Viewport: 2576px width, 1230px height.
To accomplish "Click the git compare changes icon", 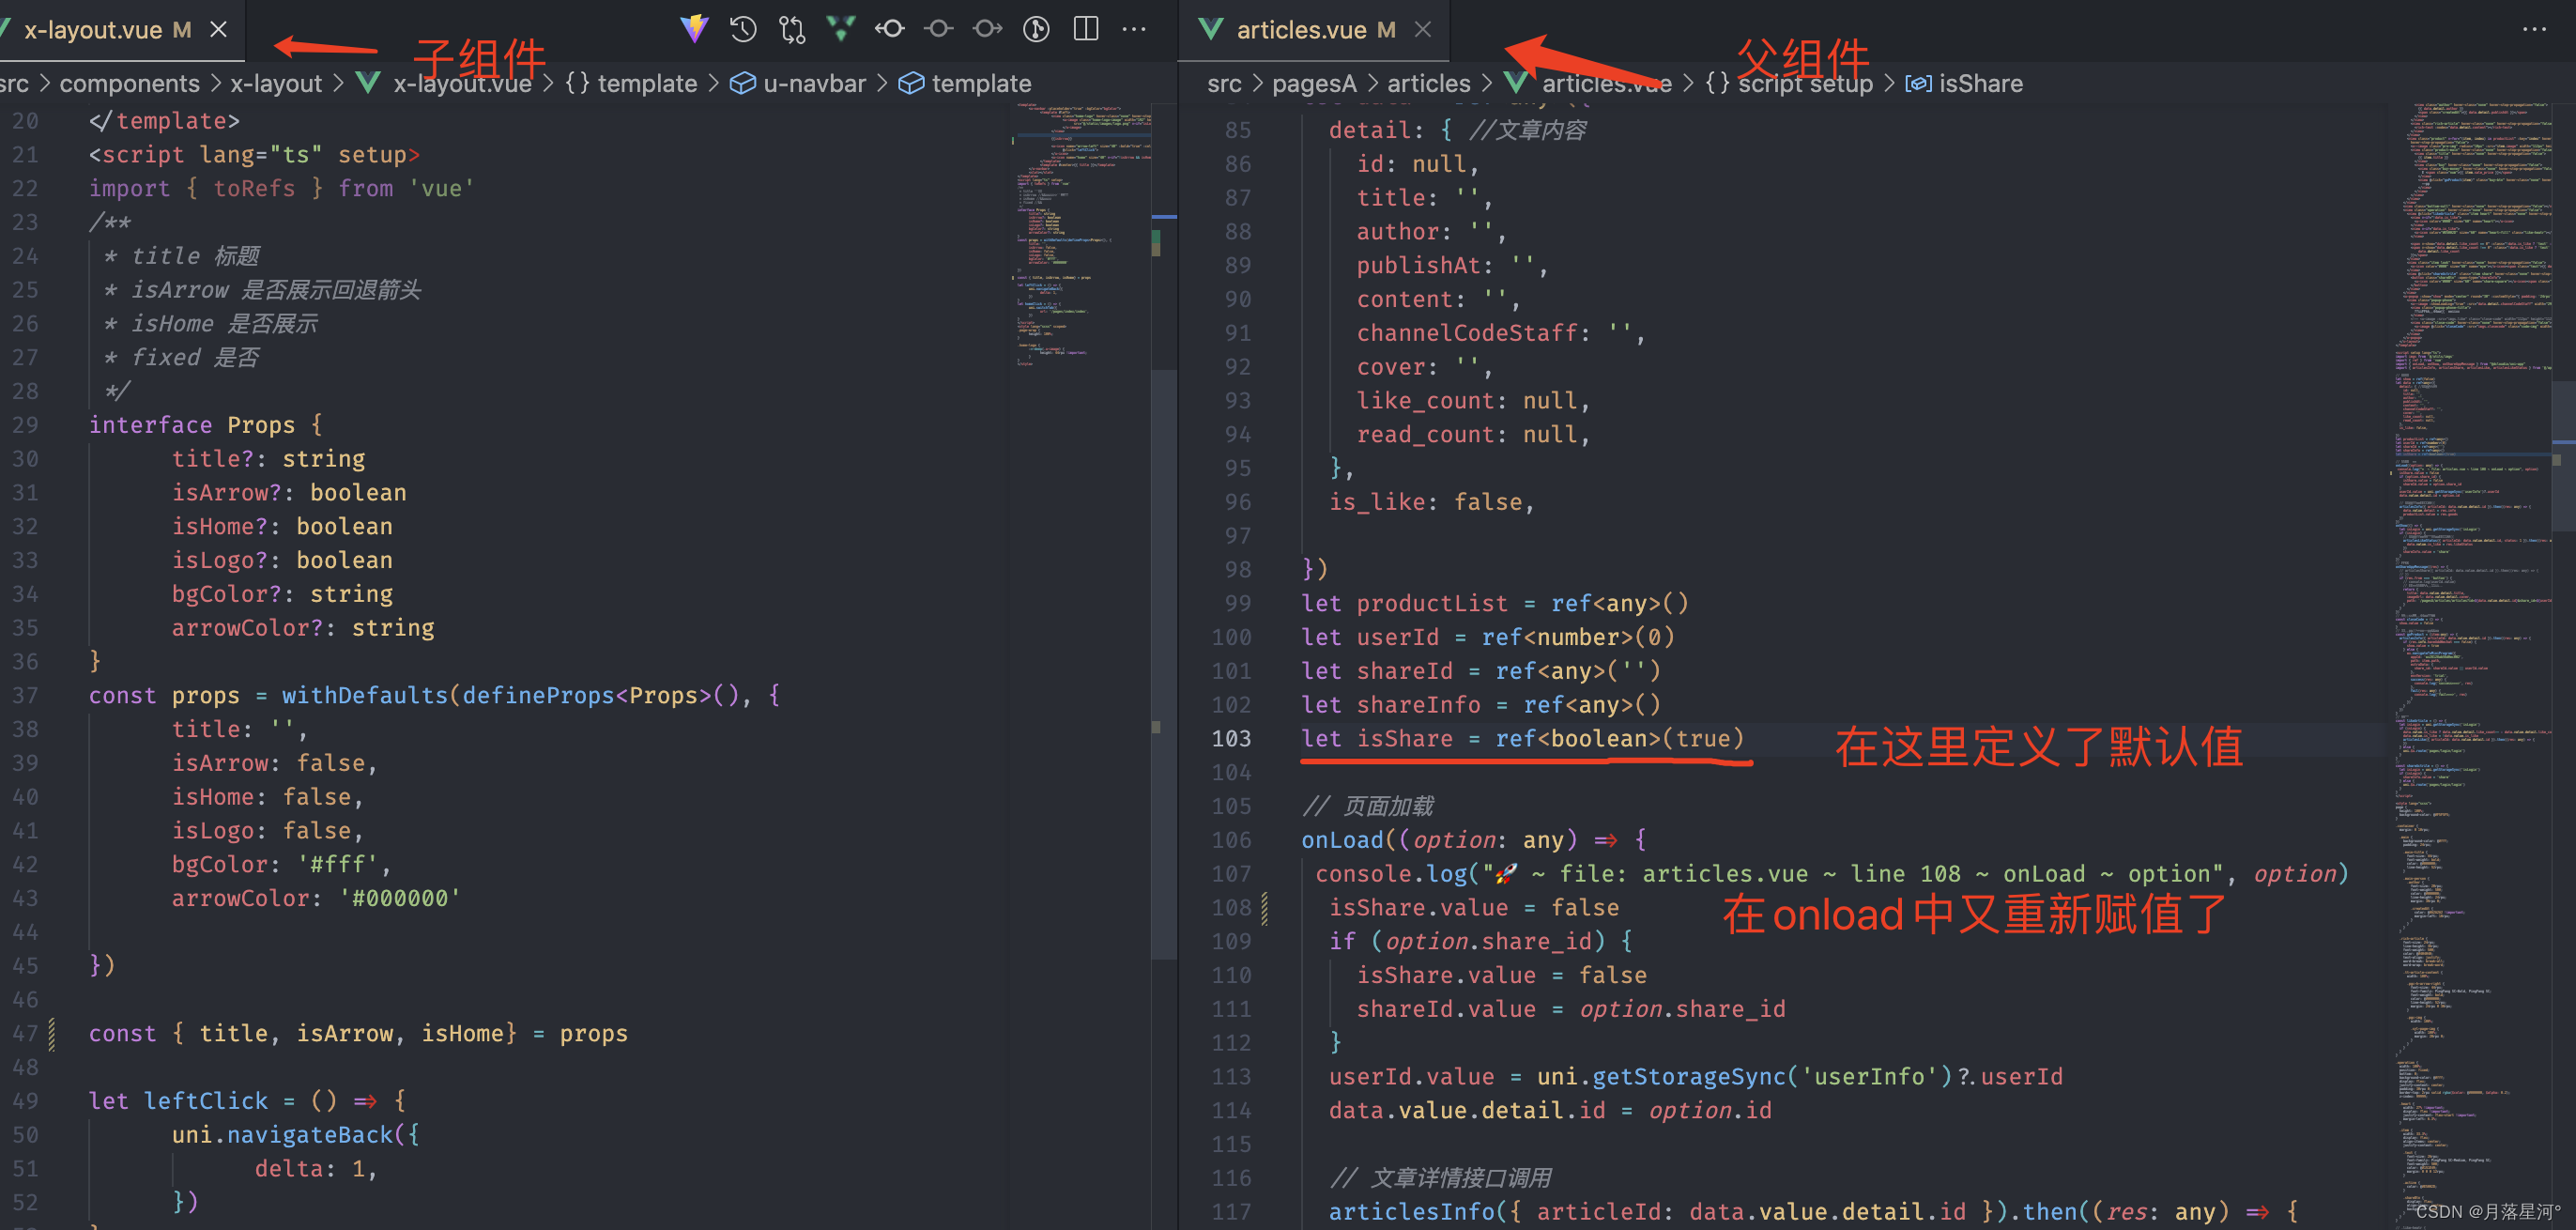I will click(792, 29).
